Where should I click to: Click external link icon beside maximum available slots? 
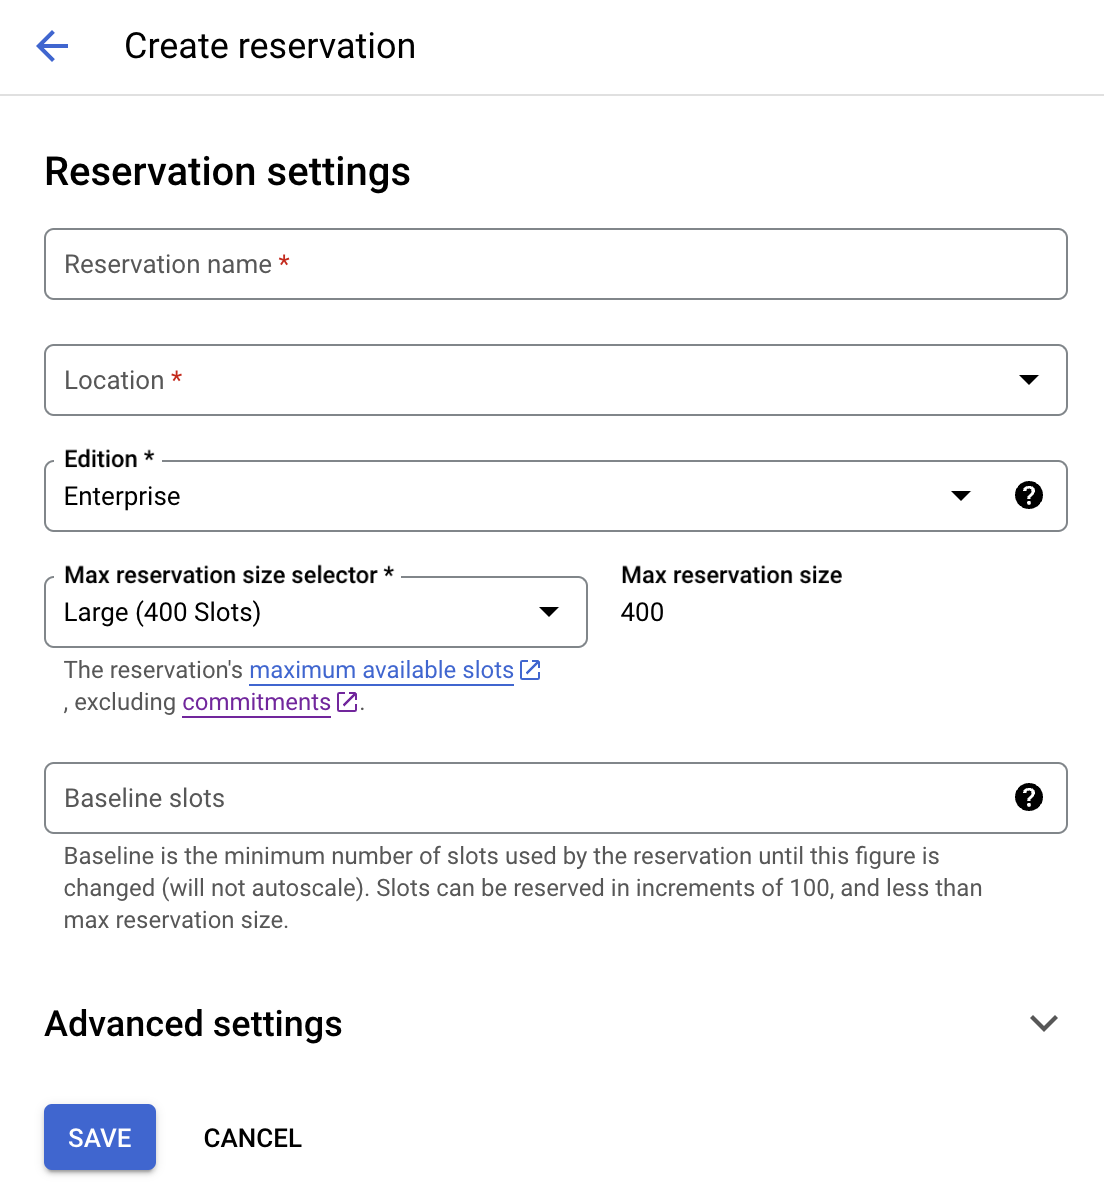coord(530,670)
